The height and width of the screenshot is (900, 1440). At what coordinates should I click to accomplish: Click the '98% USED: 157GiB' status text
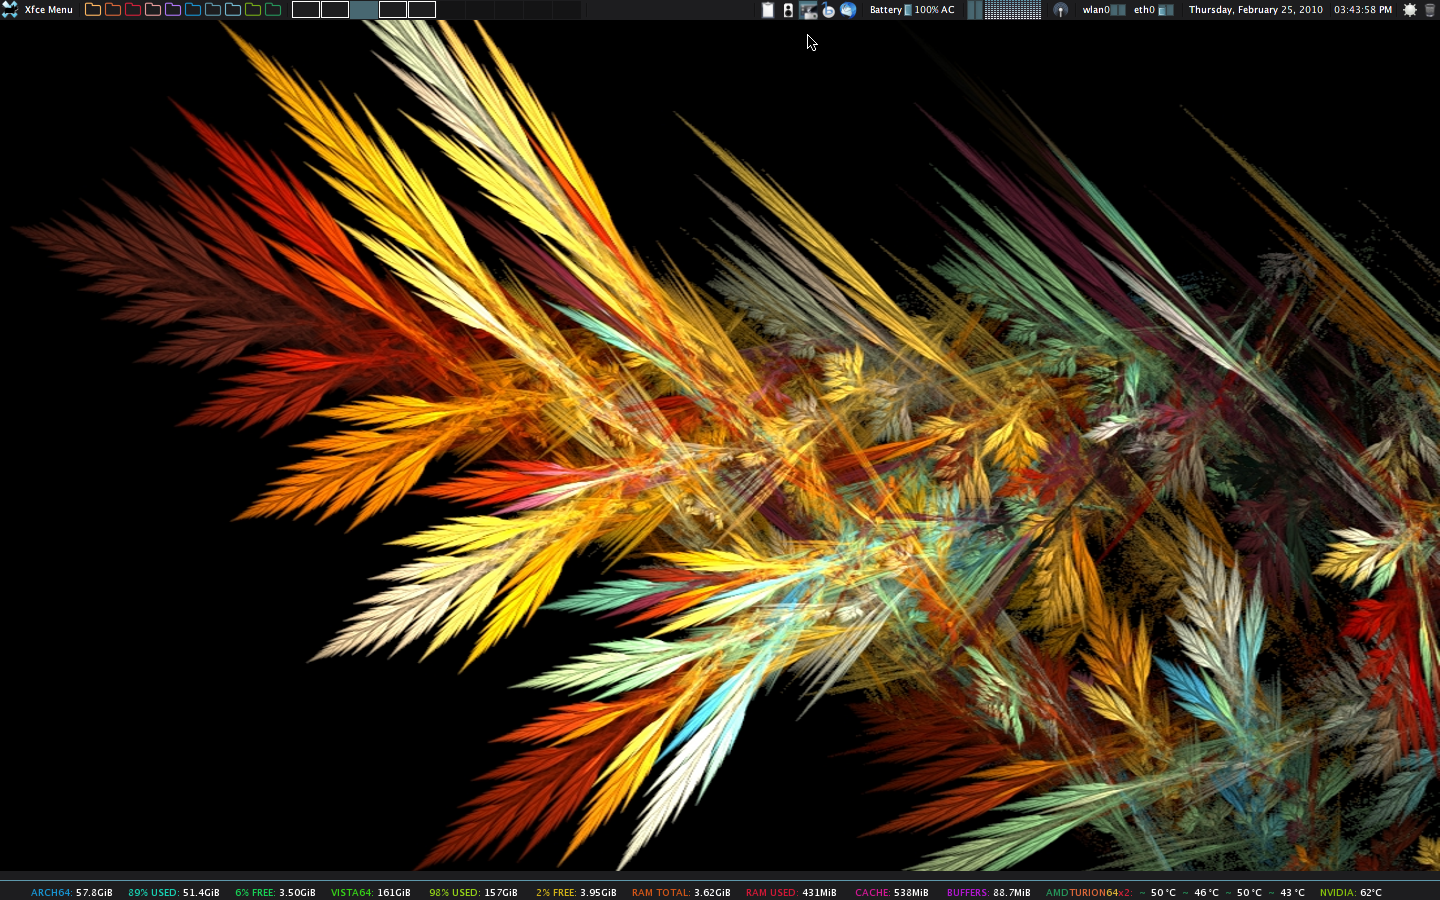click(x=474, y=892)
